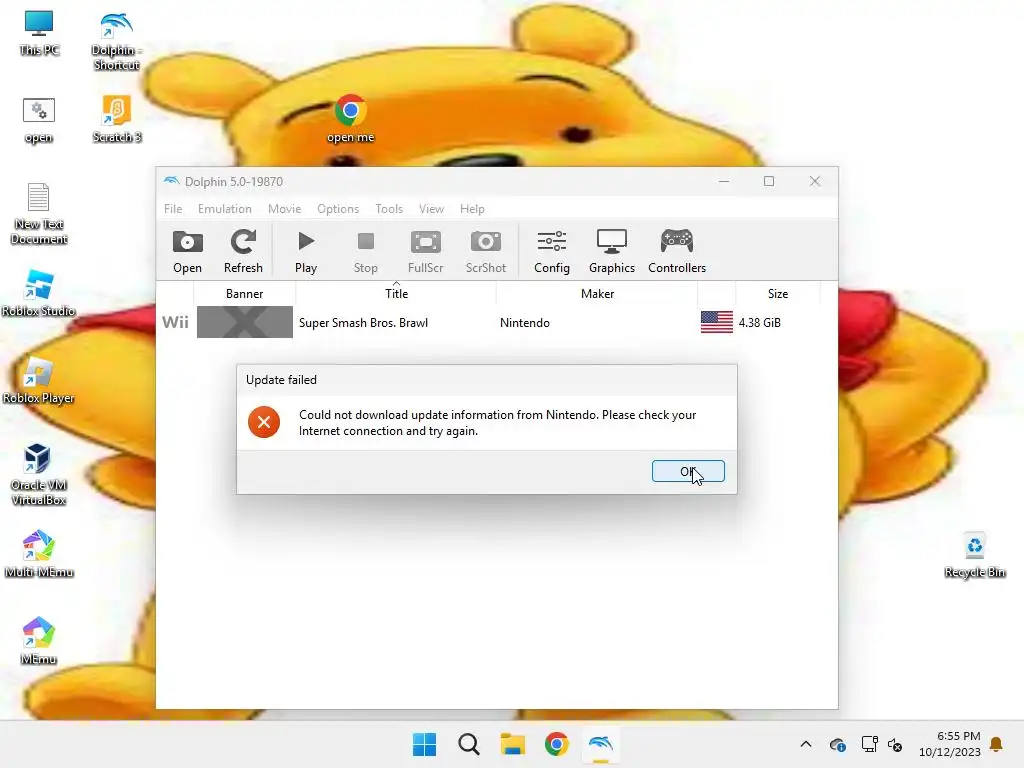Confirm the Update failed dialog with OK
Viewport: 1024px width, 768px height.
[688, 471]
